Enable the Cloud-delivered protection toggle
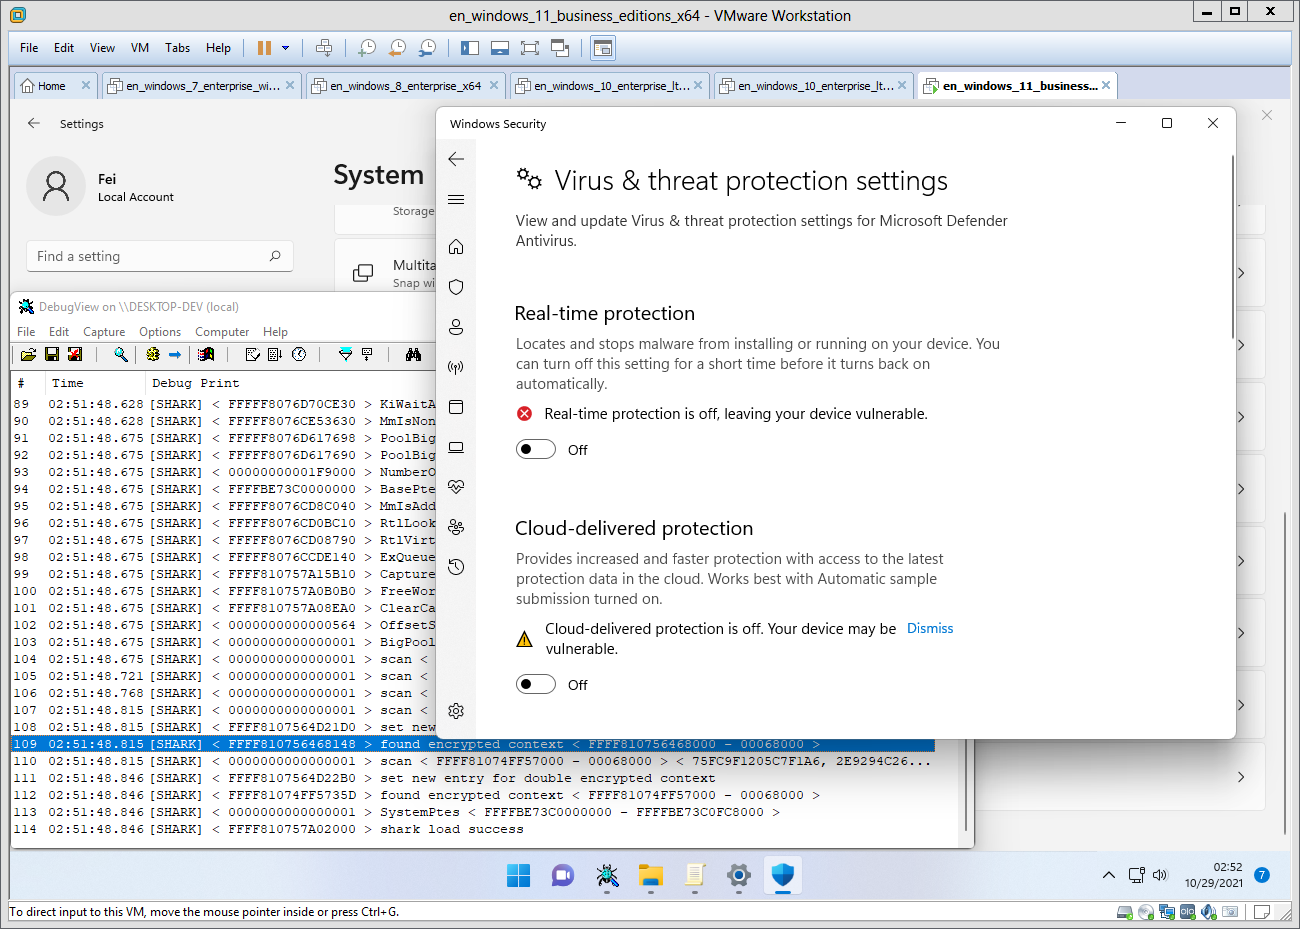Image resolution: width=1300 pixels, height=929 pixels. click(x=535, y=684)
